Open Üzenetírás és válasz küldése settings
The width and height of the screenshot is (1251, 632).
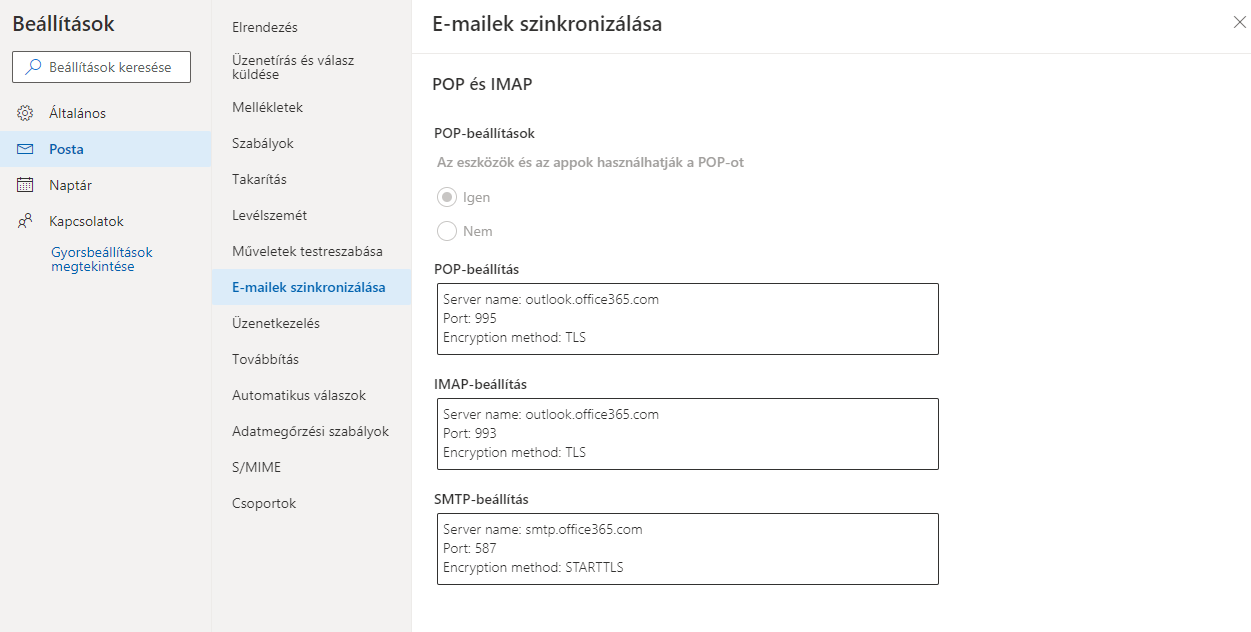[x=293, y=67]
